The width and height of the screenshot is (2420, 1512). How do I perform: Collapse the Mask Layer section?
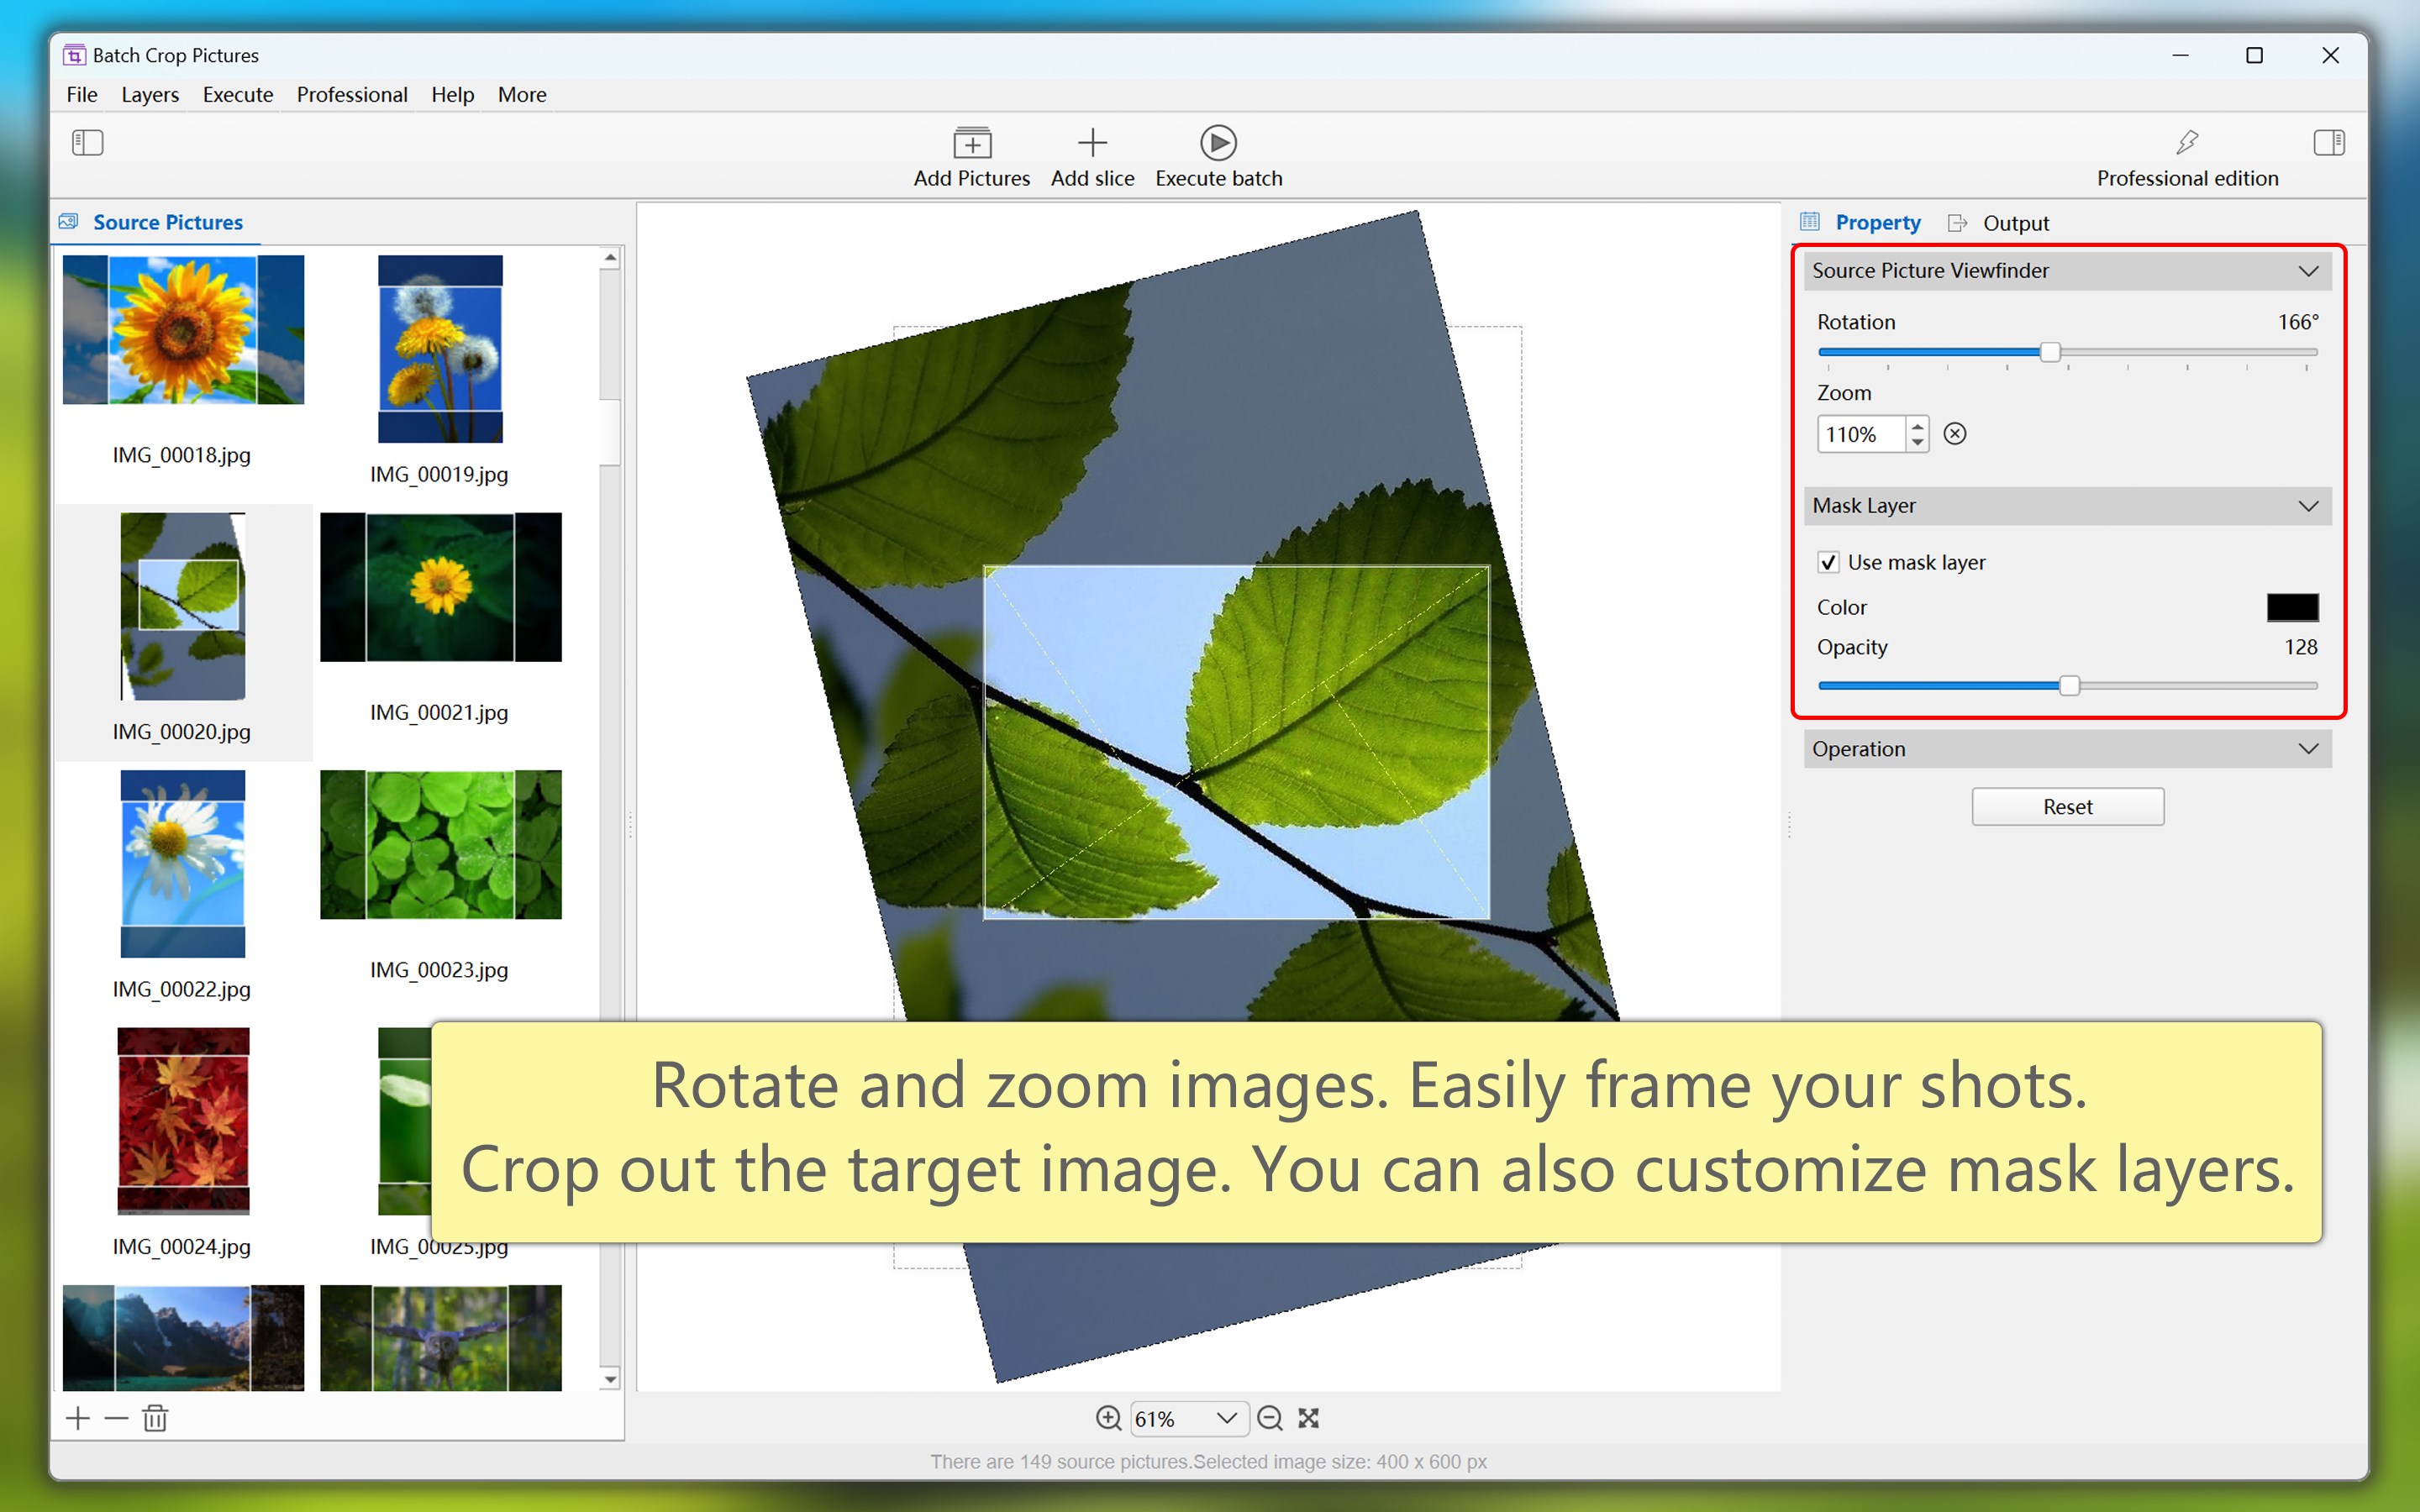pyautogui.click(x=2307, y=506)
